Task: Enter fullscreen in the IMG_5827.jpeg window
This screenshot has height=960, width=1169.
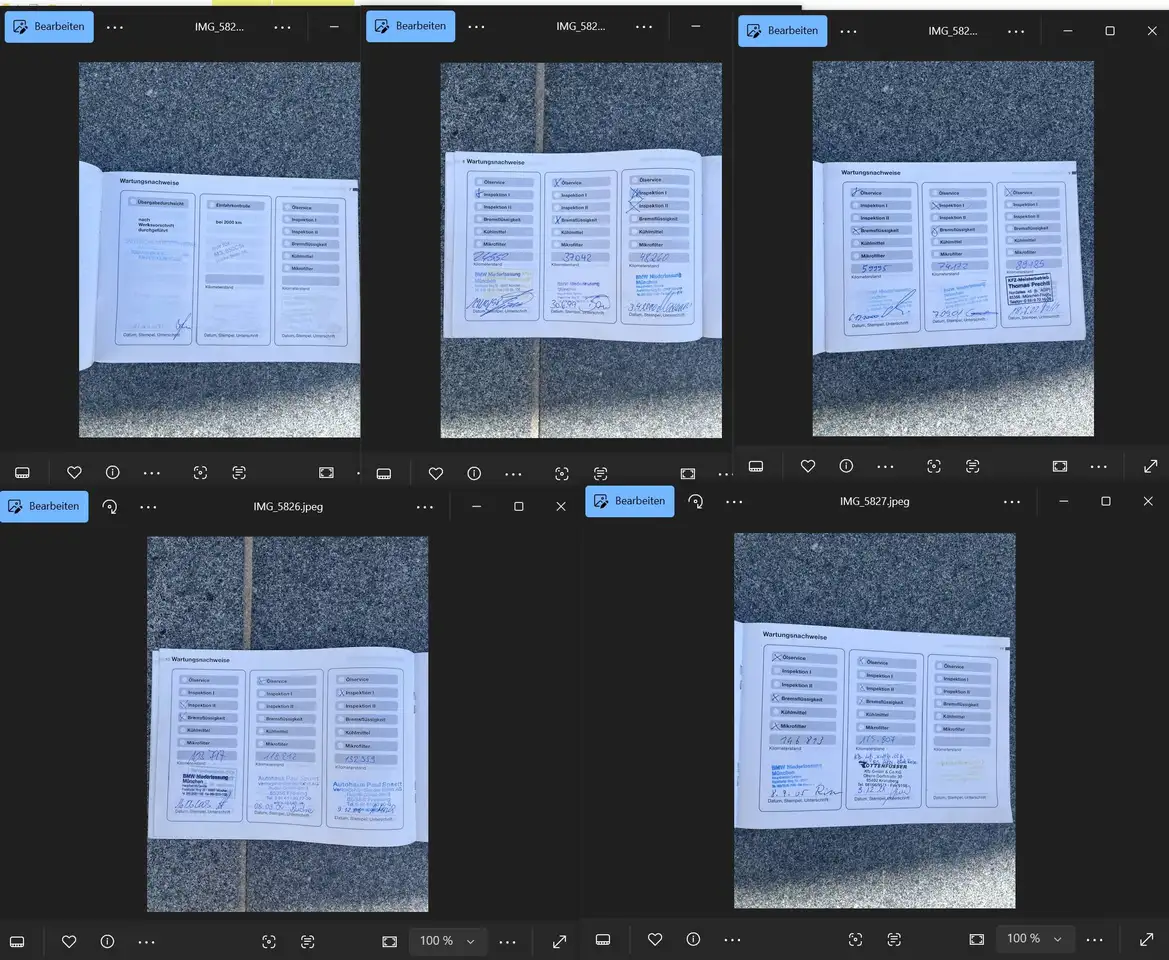Action: pos(1147,939)
